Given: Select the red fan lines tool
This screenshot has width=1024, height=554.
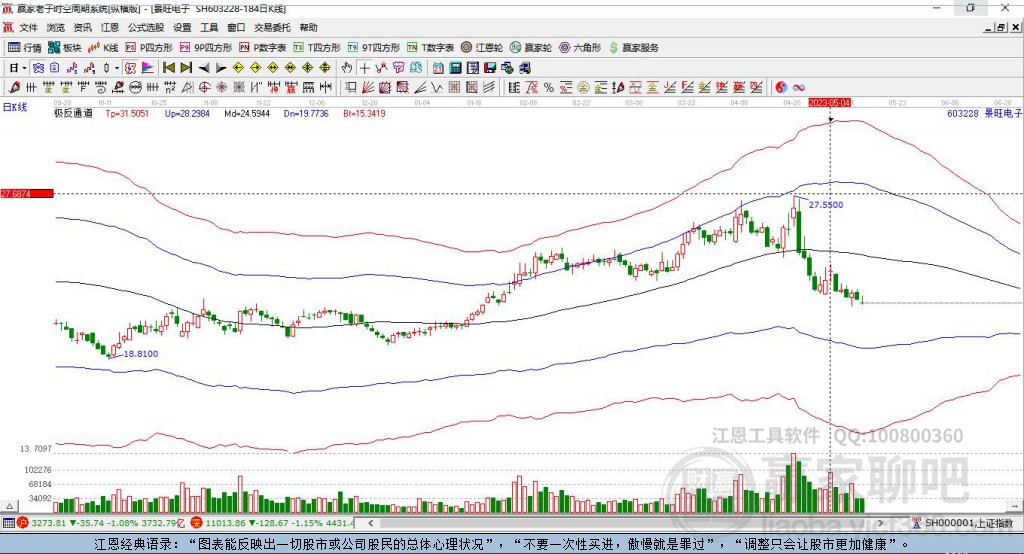Looking at the screenshot, I should (368, 88).
